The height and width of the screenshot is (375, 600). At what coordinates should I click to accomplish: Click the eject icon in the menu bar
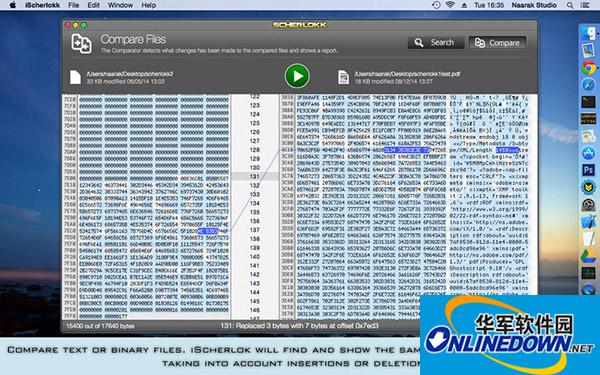(464, 5)
